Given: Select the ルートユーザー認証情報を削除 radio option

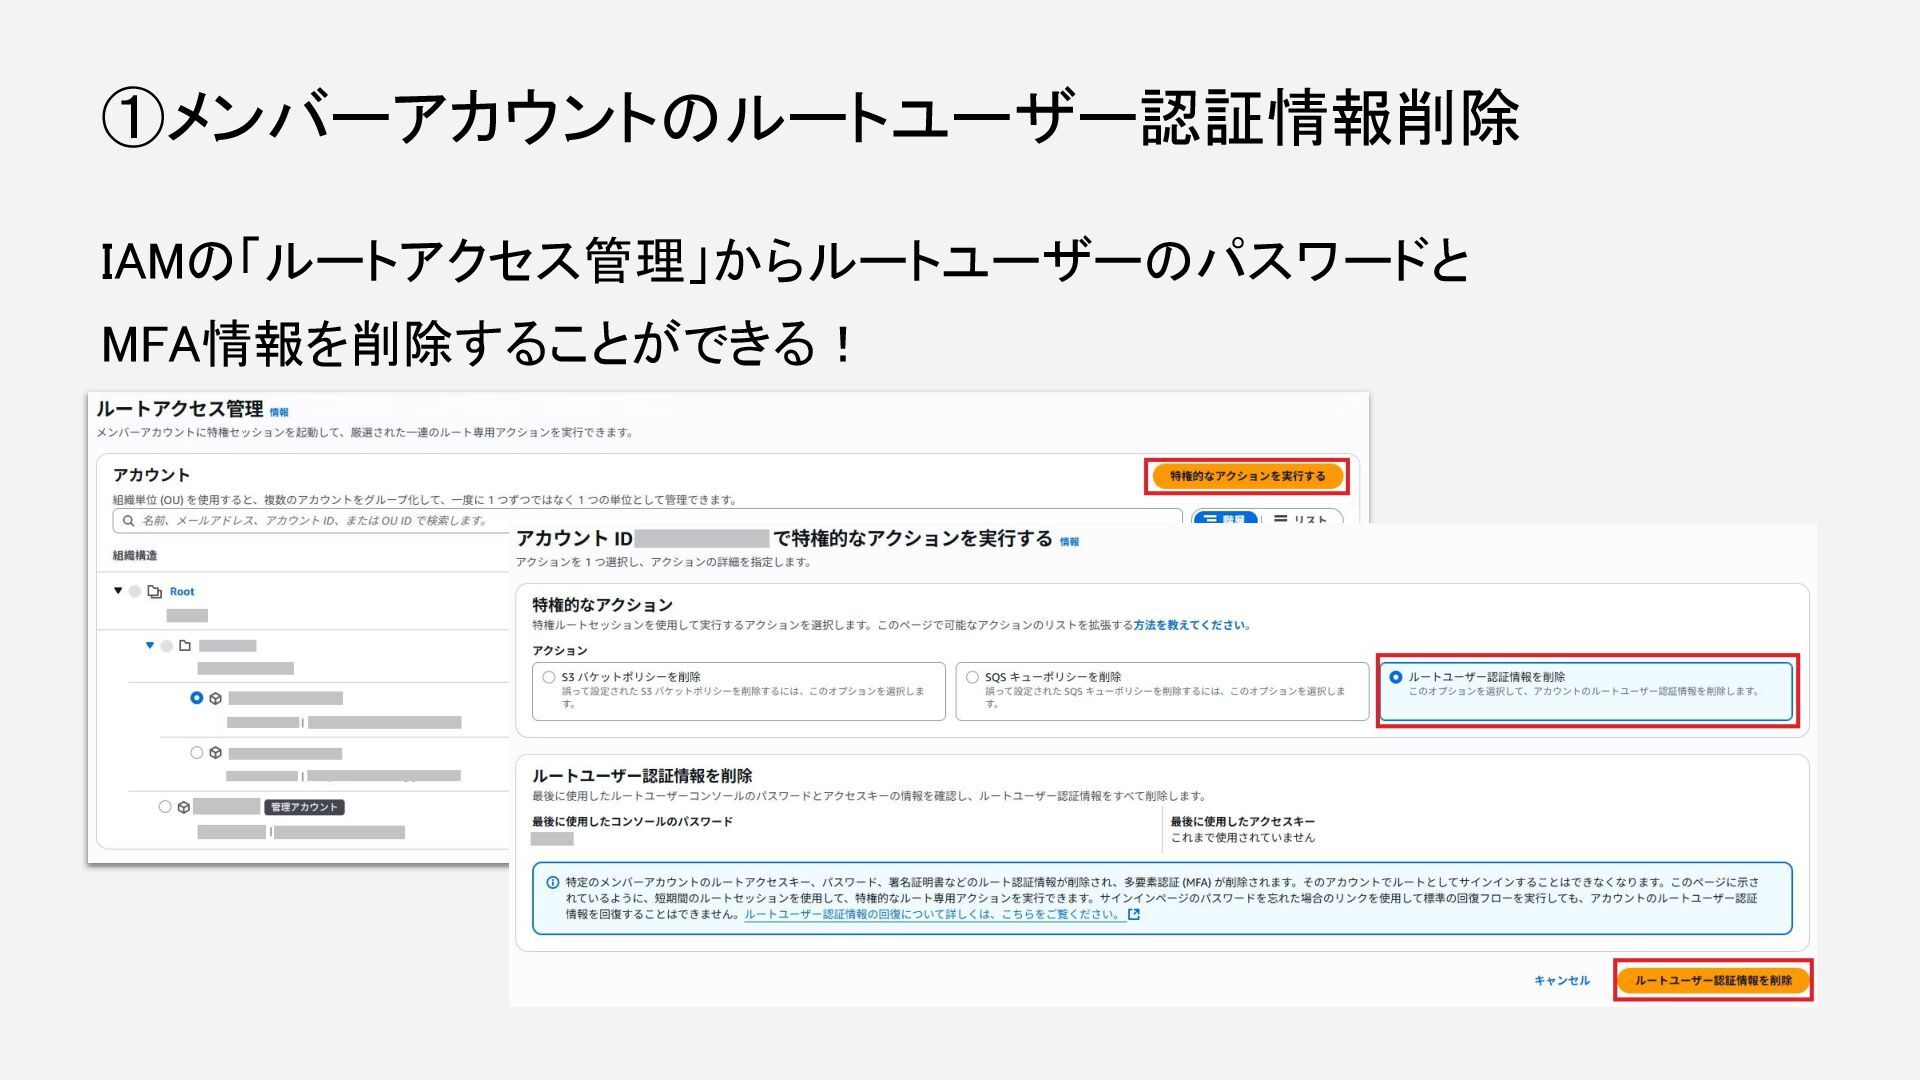Looking at the screenshot, I should coord(1396,677).
